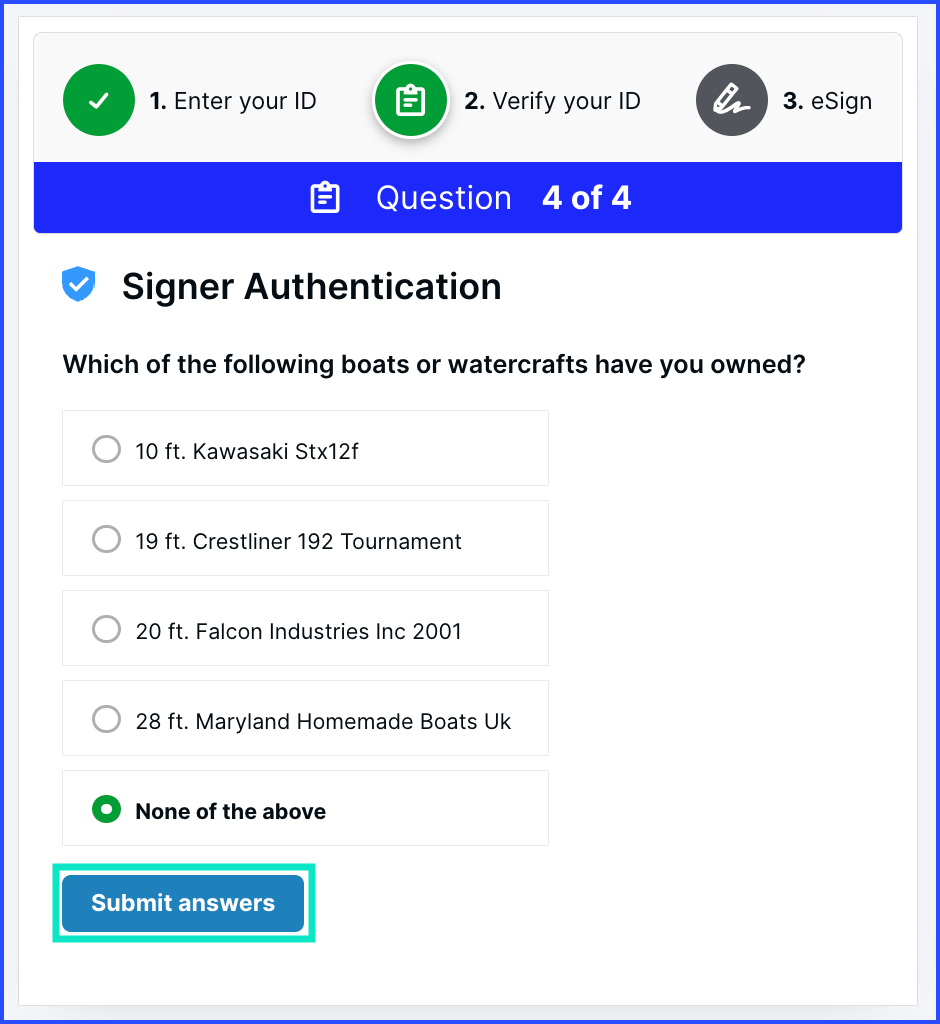Click the blue shield Signer Authentication icon
The height and width of the screenshot is (1024, 940).
click(78, 286)
